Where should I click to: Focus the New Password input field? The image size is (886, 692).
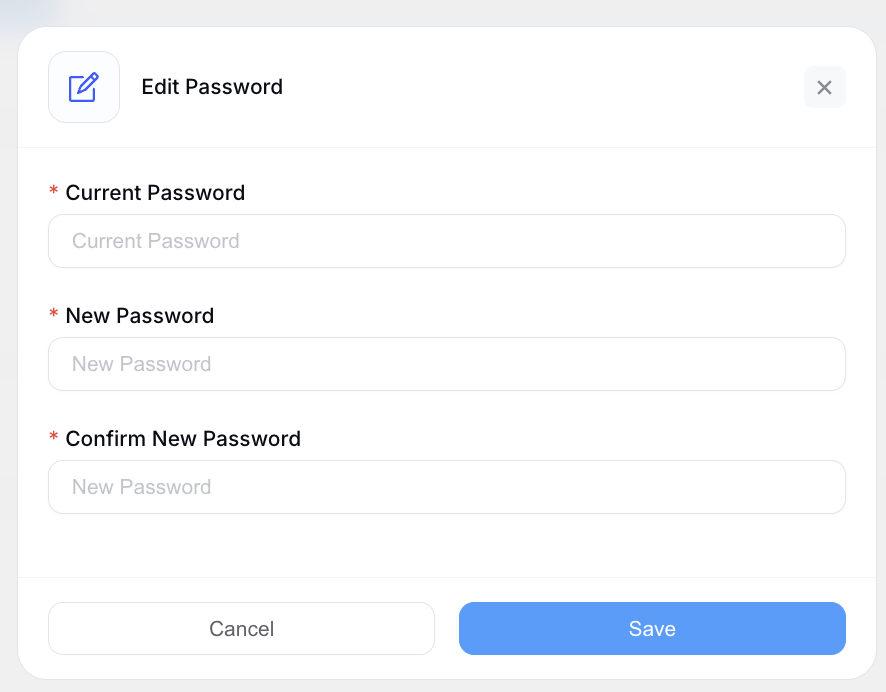tap(447, 364)
